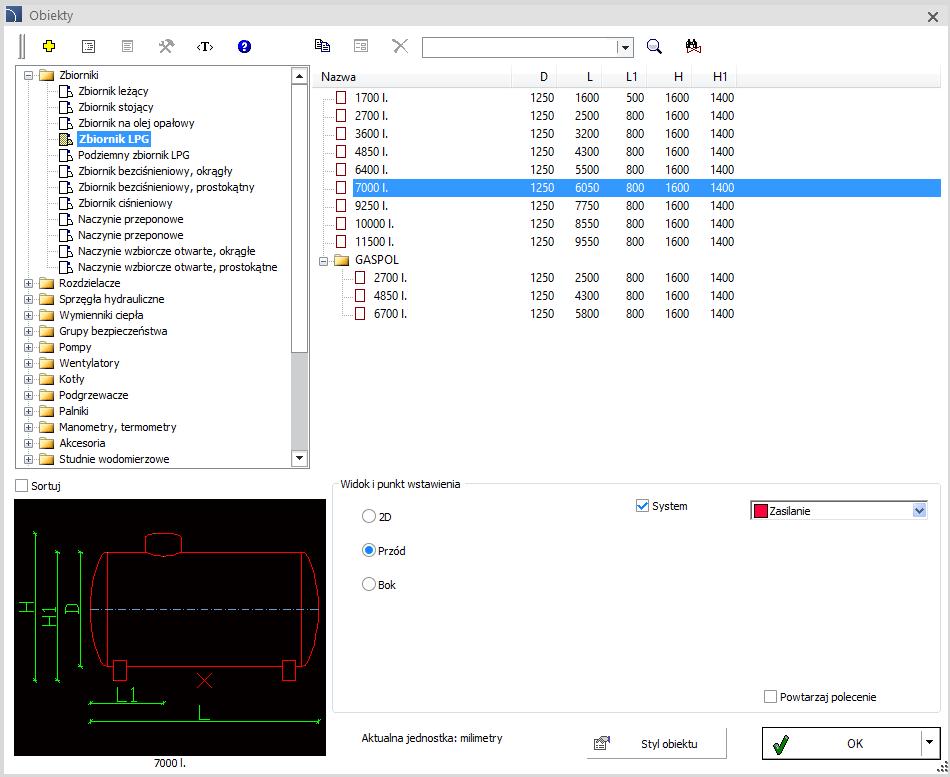The width and height of the screenshot is (950, 777).
Task: Select 'Naczynie wzbiorcze otwarte, prostokątne' tree item
Action: coord(178,267)
